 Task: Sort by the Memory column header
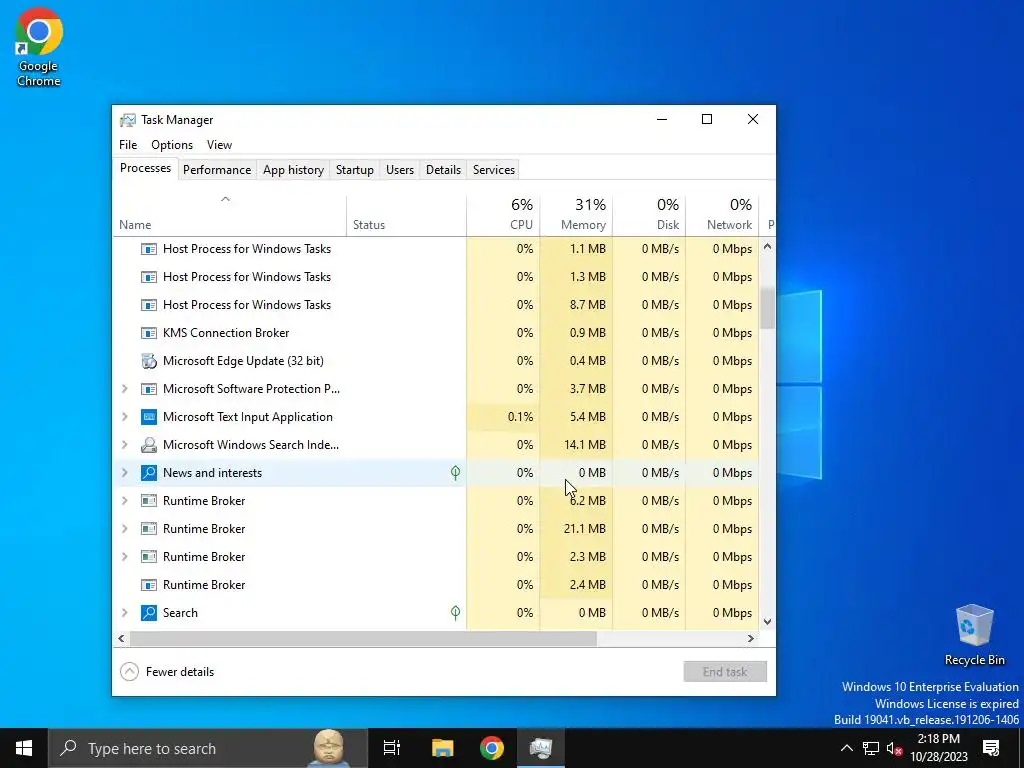click(x=576, y=216)
